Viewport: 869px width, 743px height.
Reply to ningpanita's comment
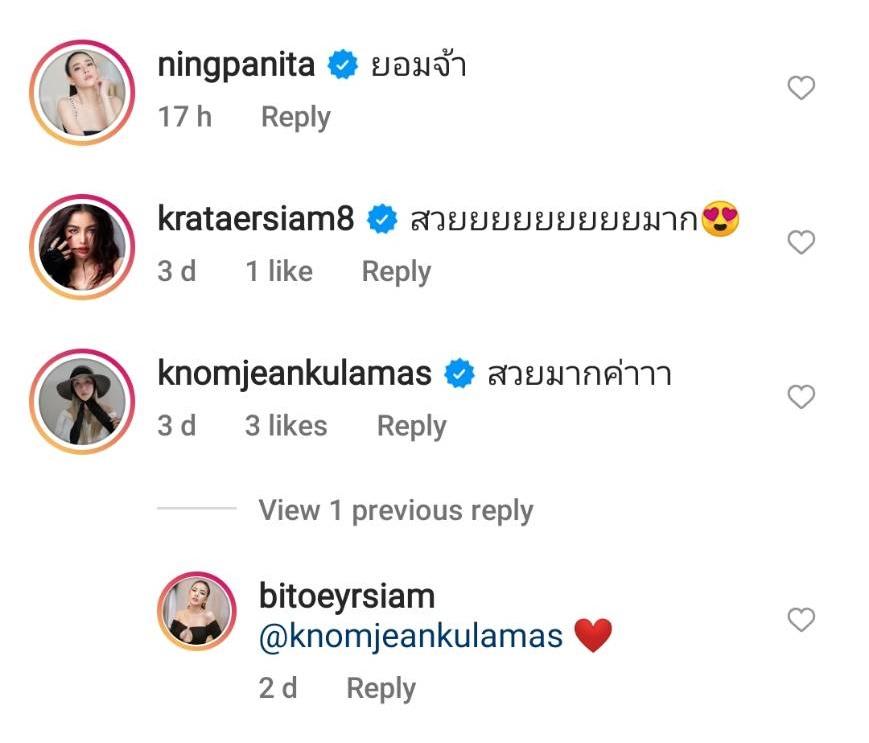295,117
